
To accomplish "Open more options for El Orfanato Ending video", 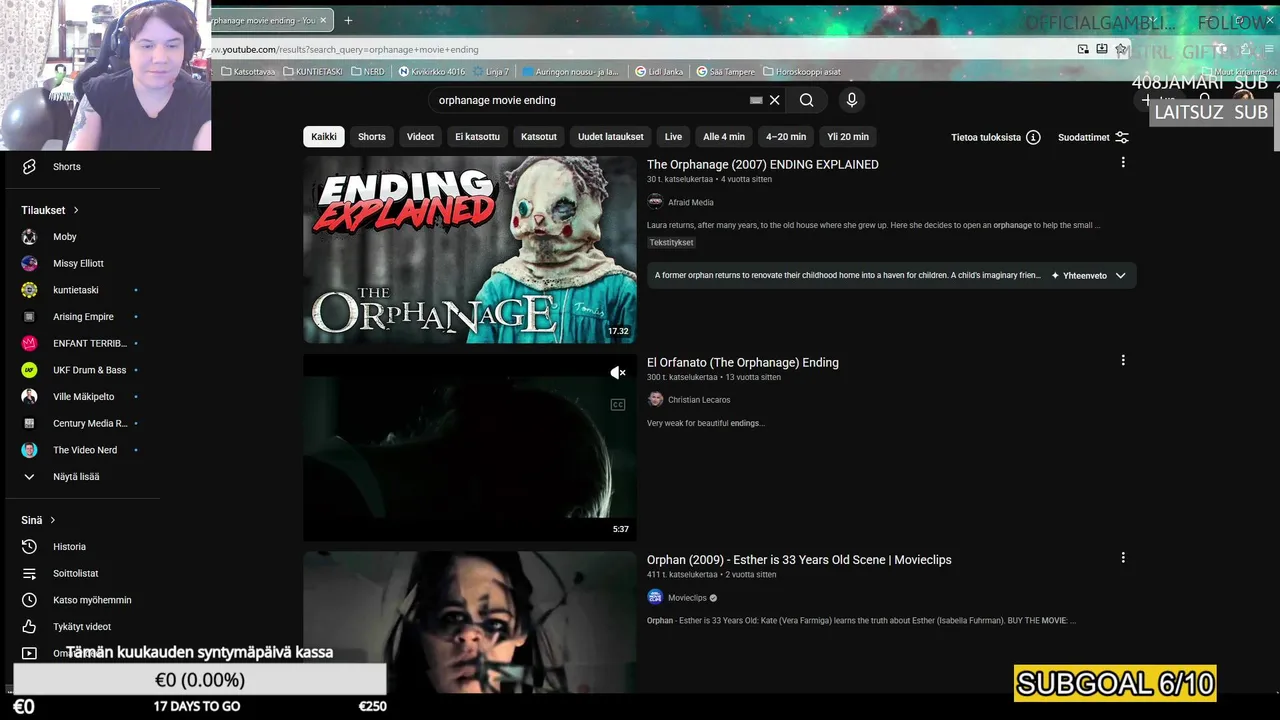I will pos(1123,360).
